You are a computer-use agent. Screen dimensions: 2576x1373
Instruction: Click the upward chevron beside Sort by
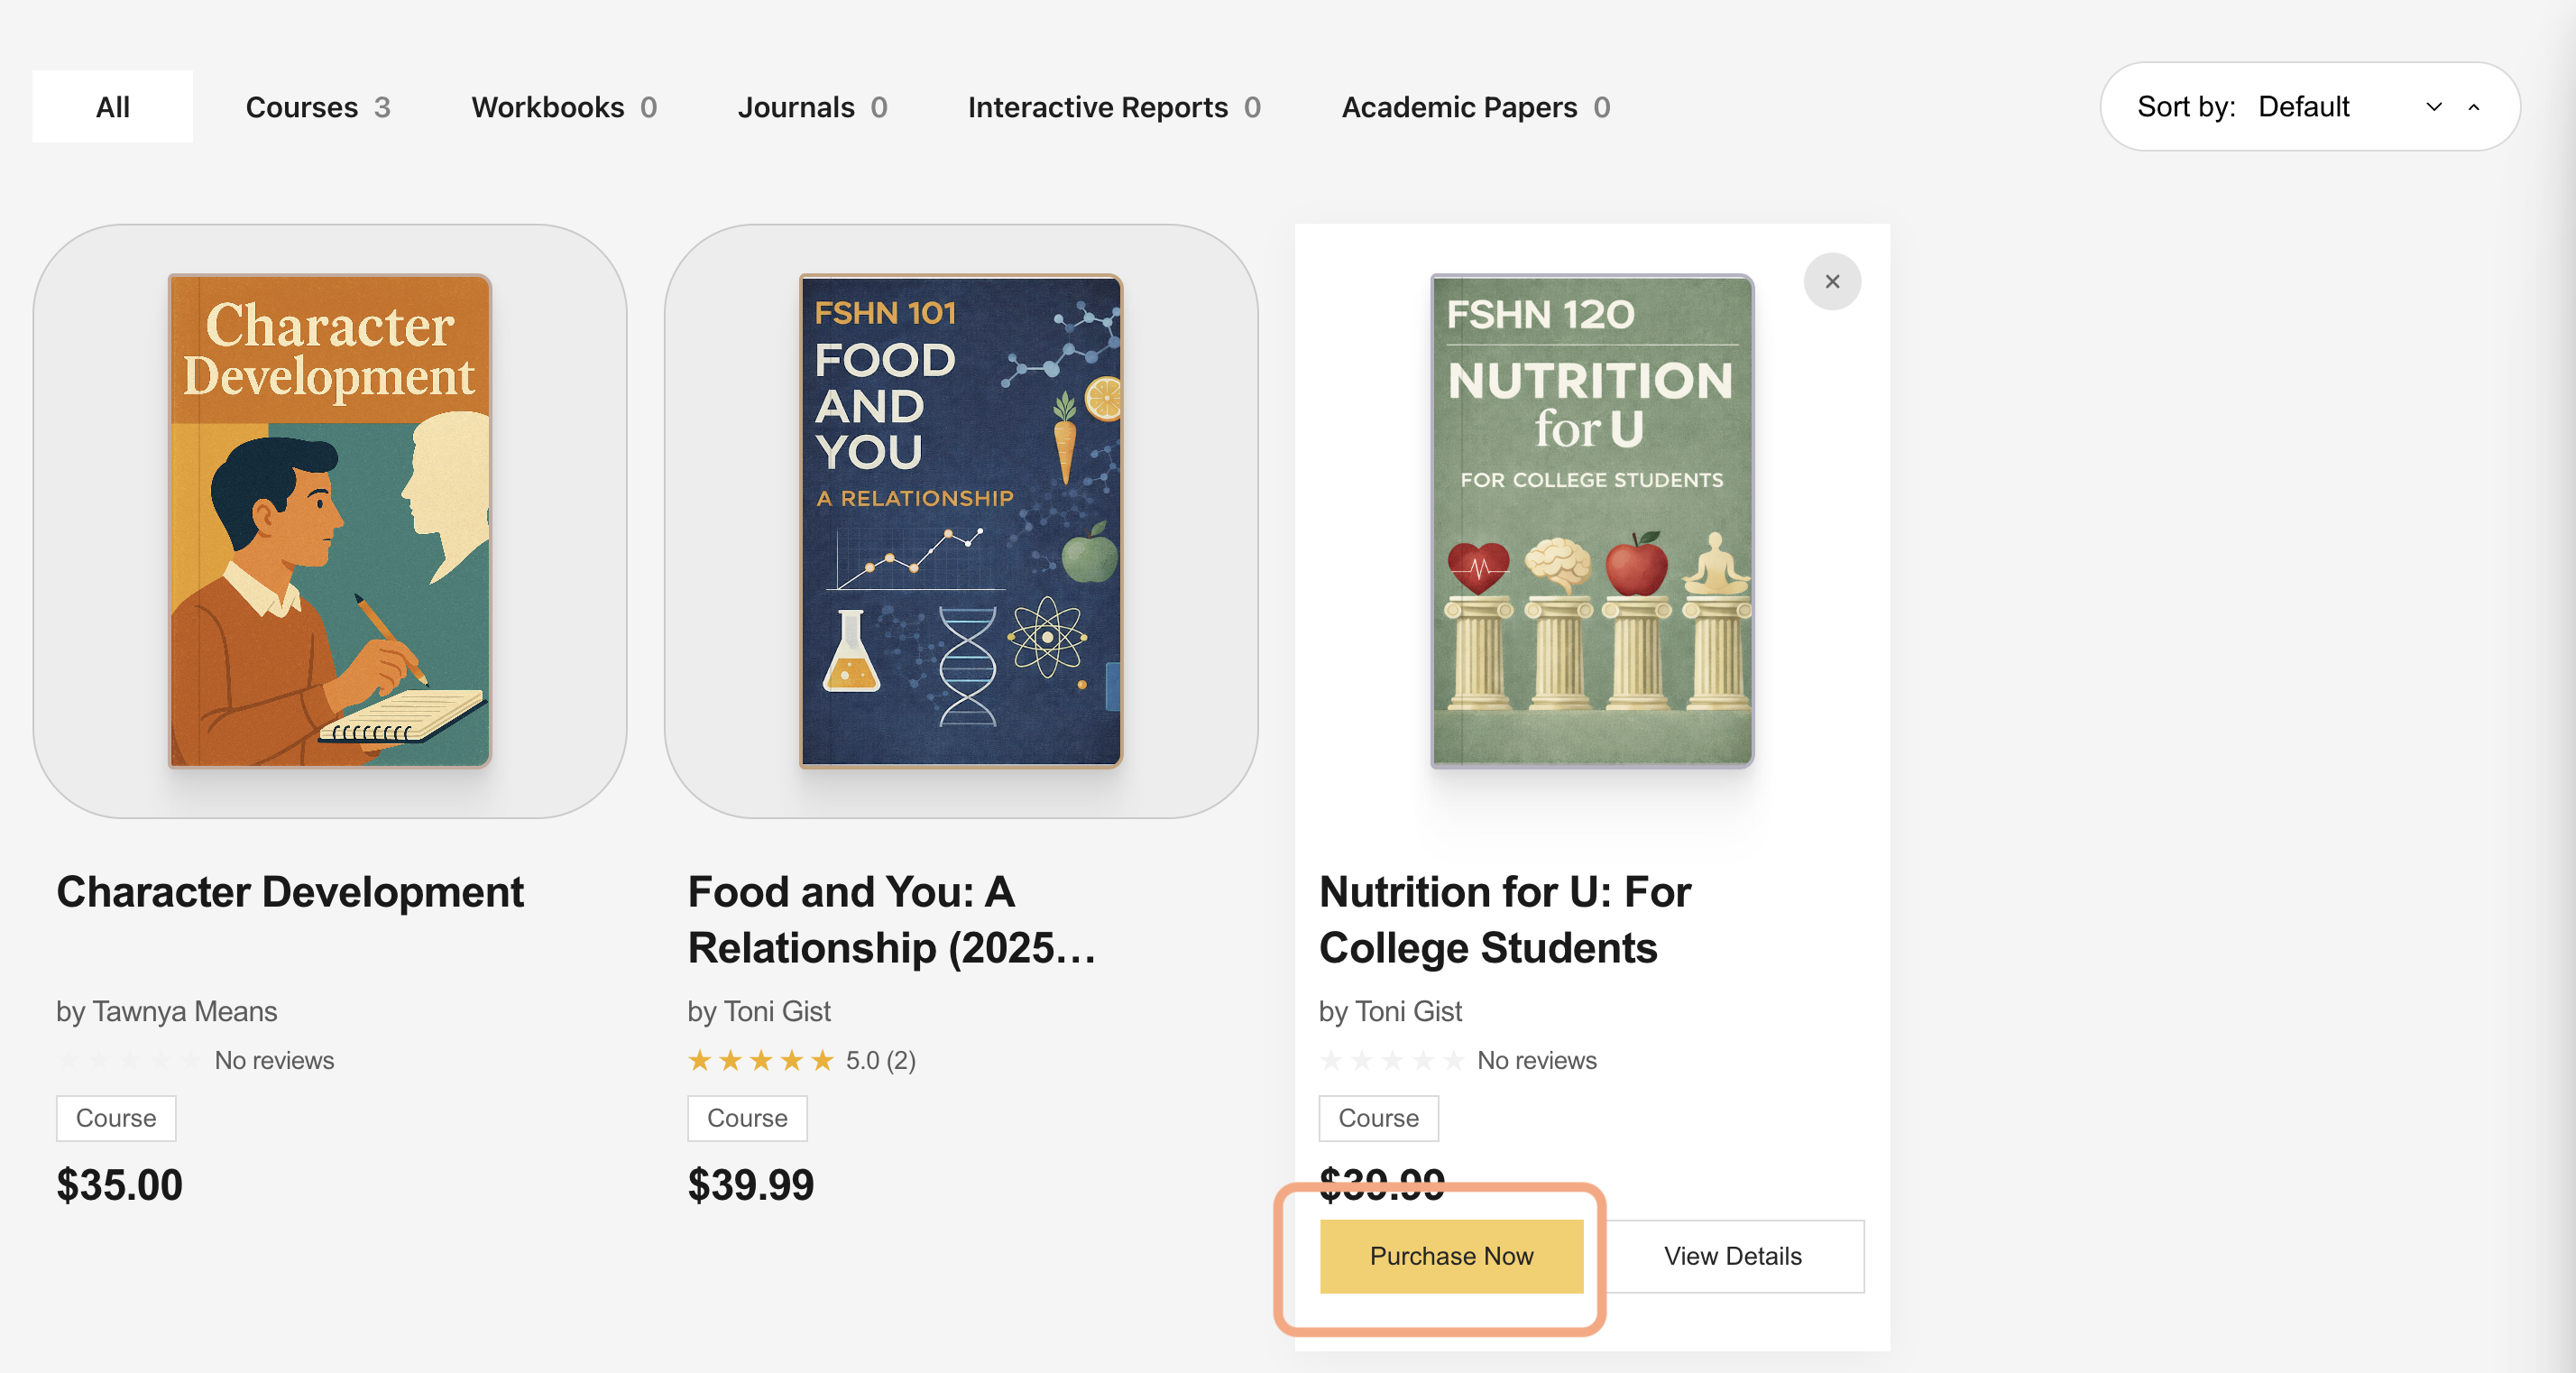click(2473, 106)
